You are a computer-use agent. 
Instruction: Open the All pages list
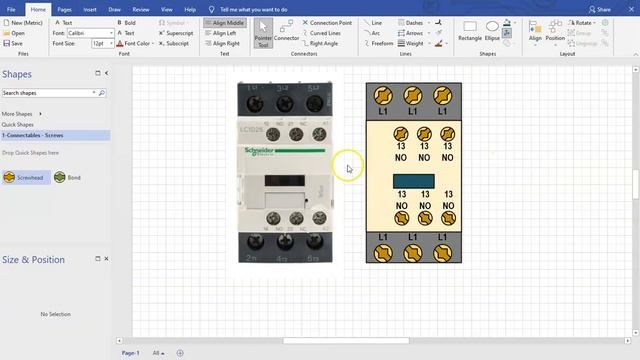tap(158, 353)
